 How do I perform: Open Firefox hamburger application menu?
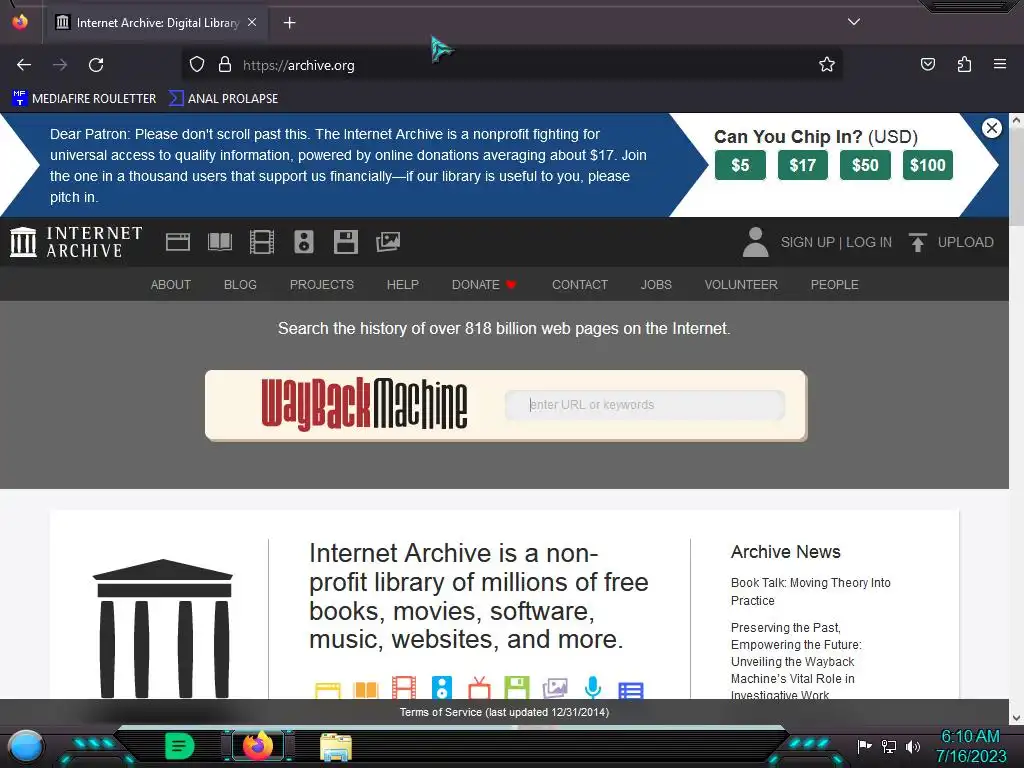point(1000,64)
